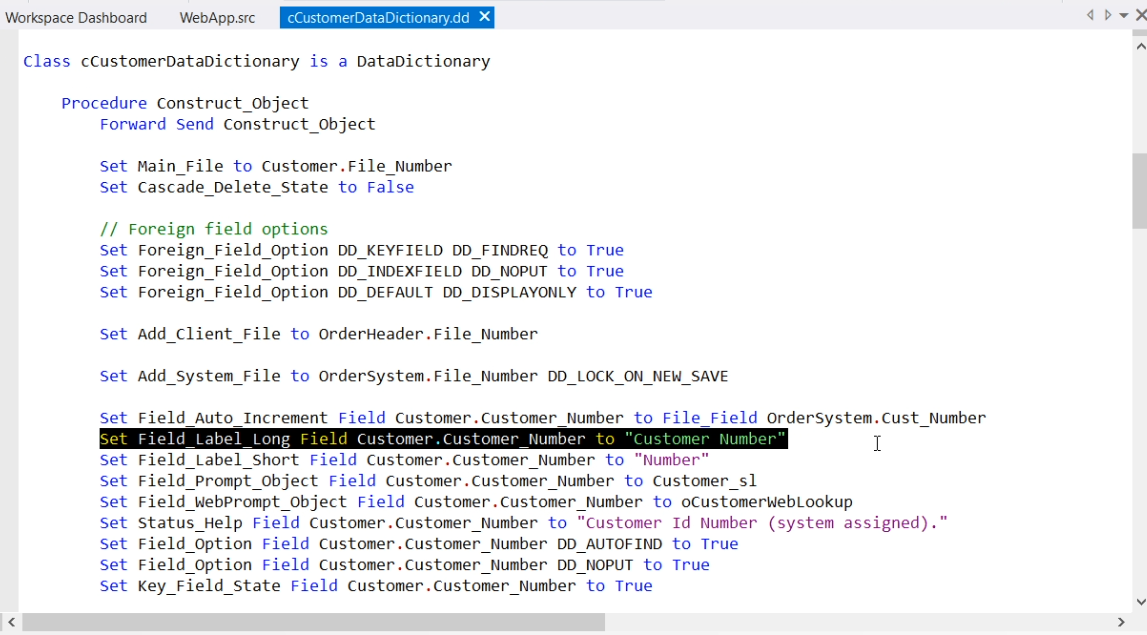The width and height of the screenshot is (1147, 635).
Task: Click the vertical scrollbar up arrow
Action: tap(1139, 46)
